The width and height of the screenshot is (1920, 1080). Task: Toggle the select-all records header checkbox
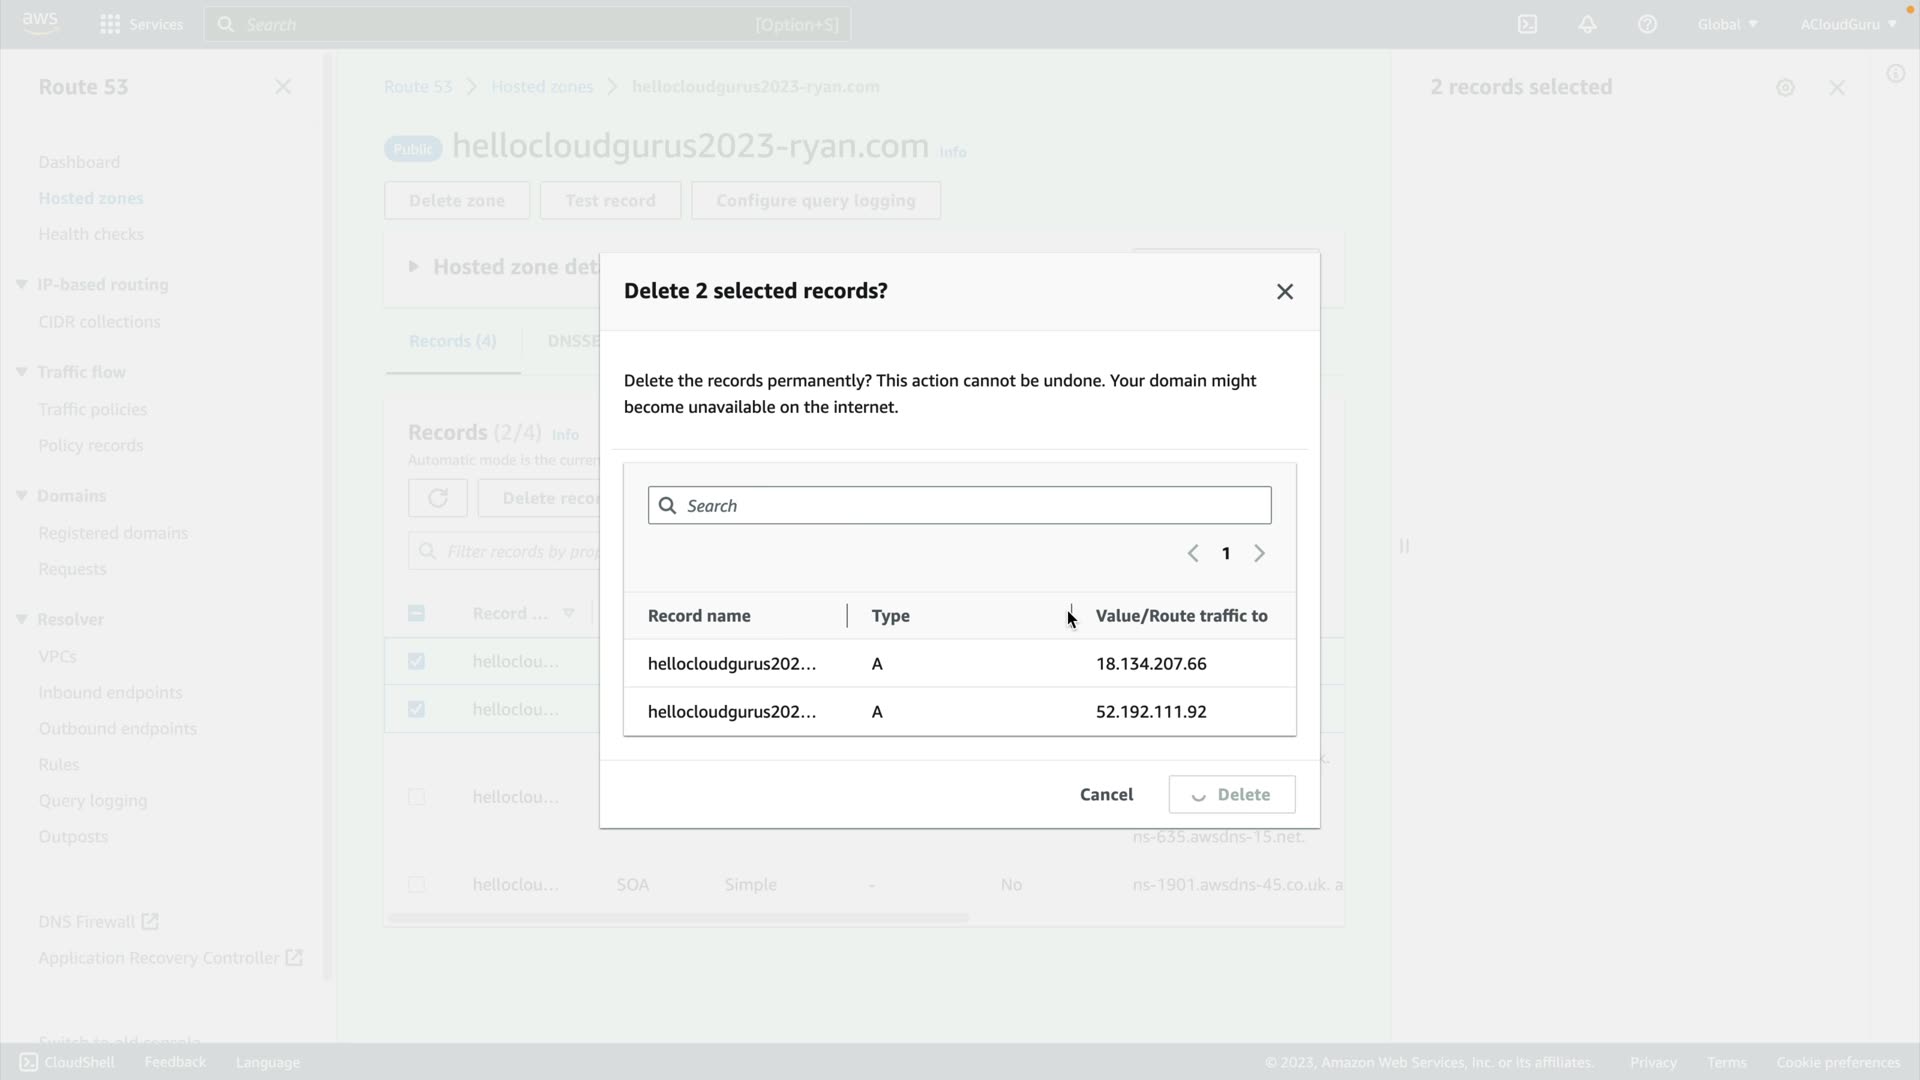tap(417, 614)
